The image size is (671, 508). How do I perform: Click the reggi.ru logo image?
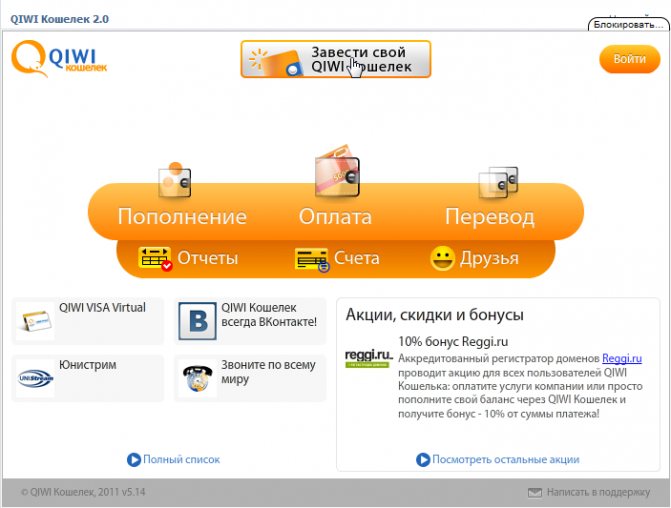tap(368, 359)
